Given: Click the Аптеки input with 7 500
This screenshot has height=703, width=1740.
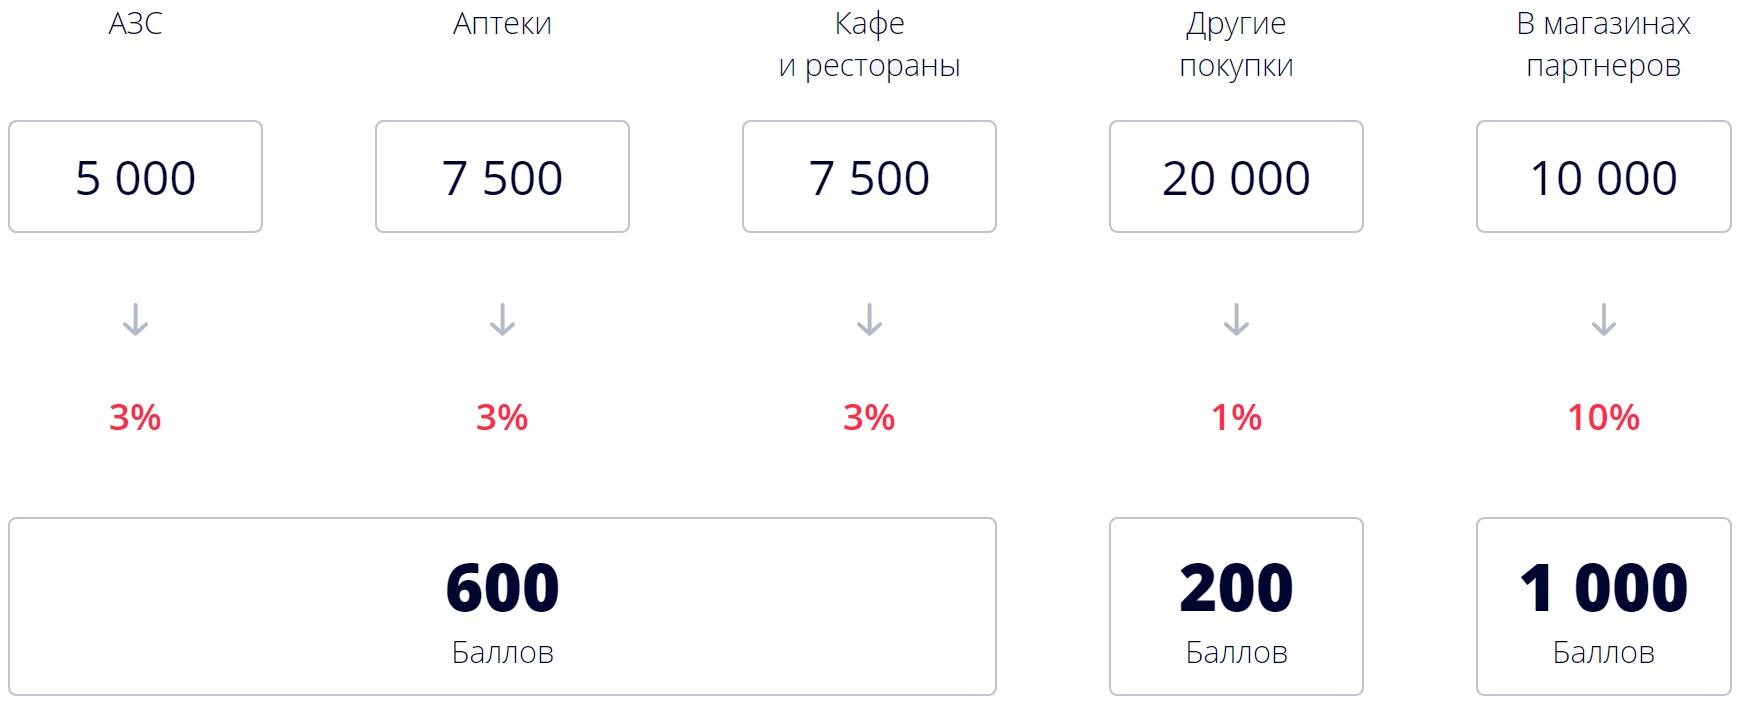Looking at the screenshot, I should pos(502,177).
